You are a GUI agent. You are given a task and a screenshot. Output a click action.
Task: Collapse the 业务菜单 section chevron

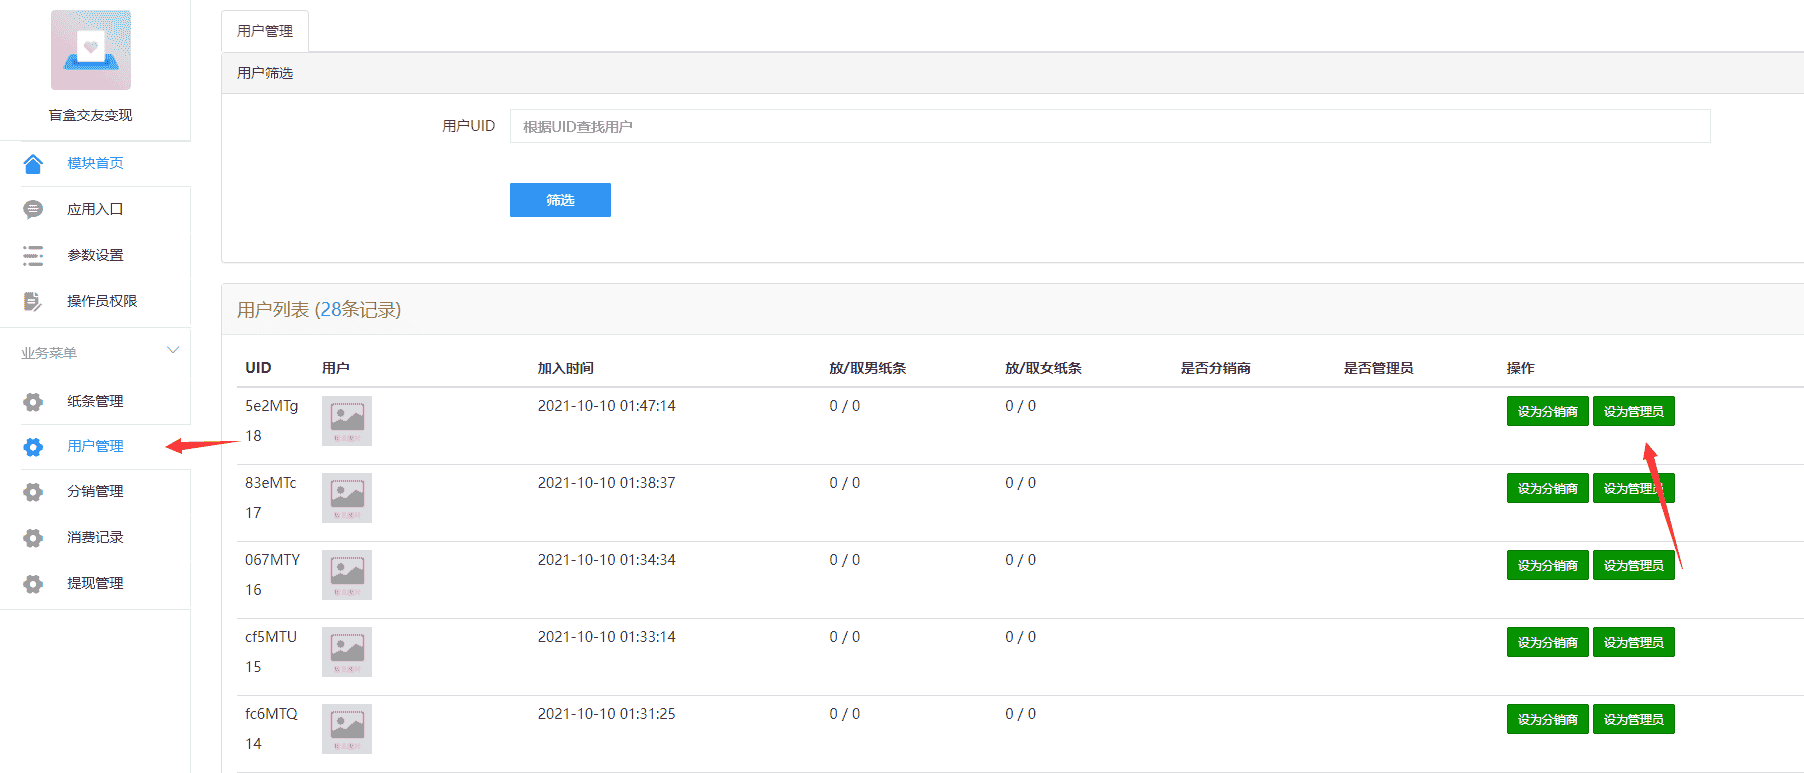[173, 351]
